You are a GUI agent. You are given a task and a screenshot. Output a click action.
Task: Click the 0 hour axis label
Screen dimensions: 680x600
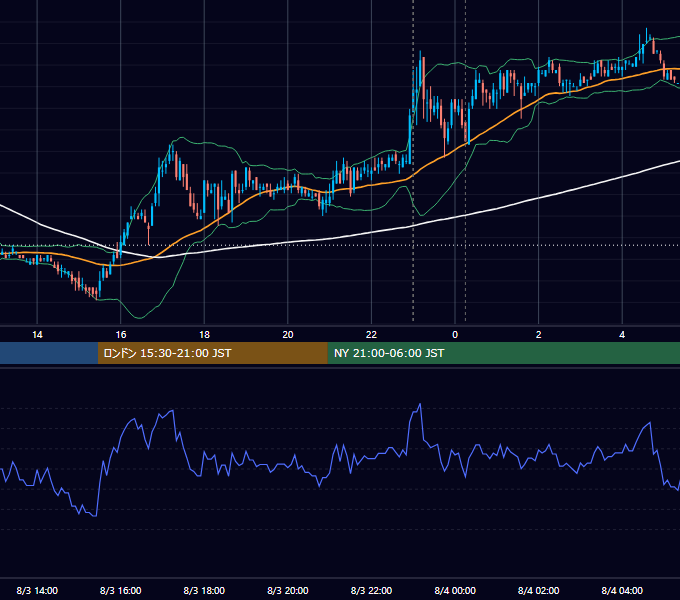tap(455, 335)
